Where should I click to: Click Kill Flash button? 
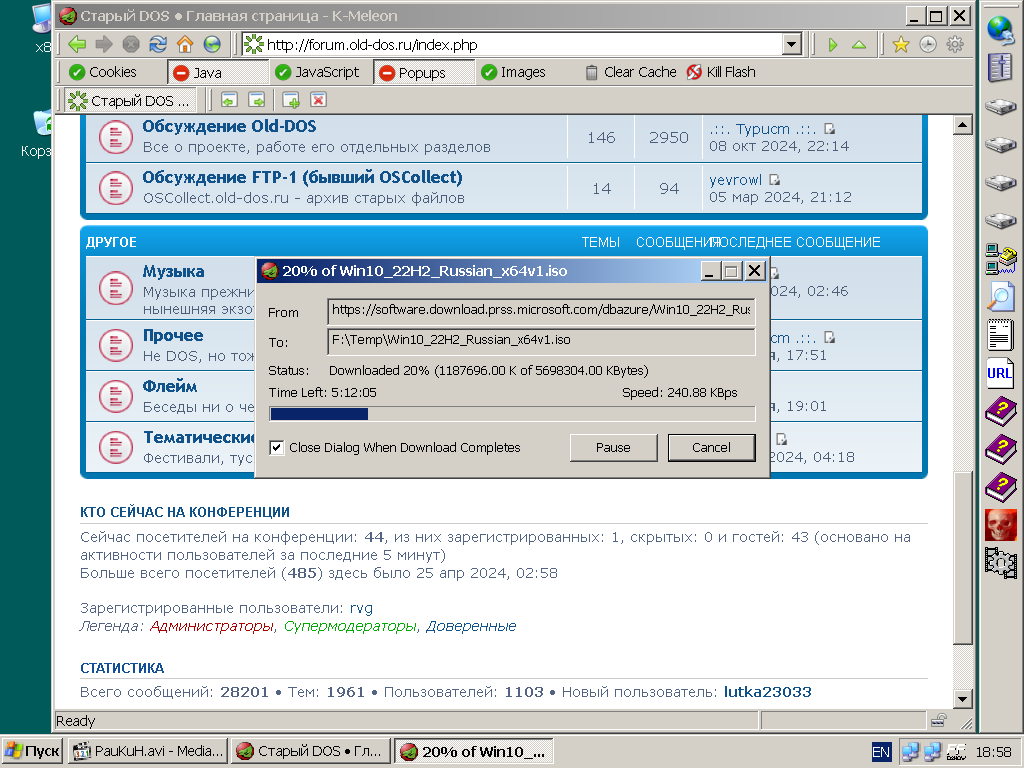[721, 72]
